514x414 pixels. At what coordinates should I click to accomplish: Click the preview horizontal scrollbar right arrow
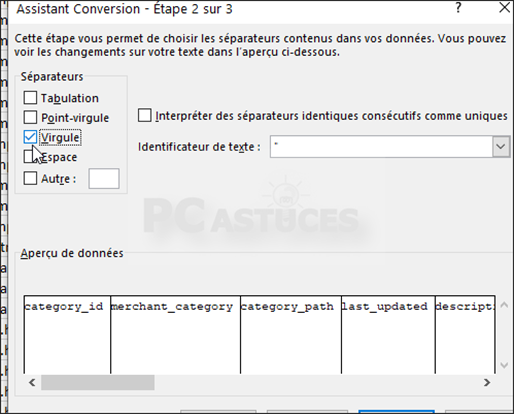tap(487, 382)
